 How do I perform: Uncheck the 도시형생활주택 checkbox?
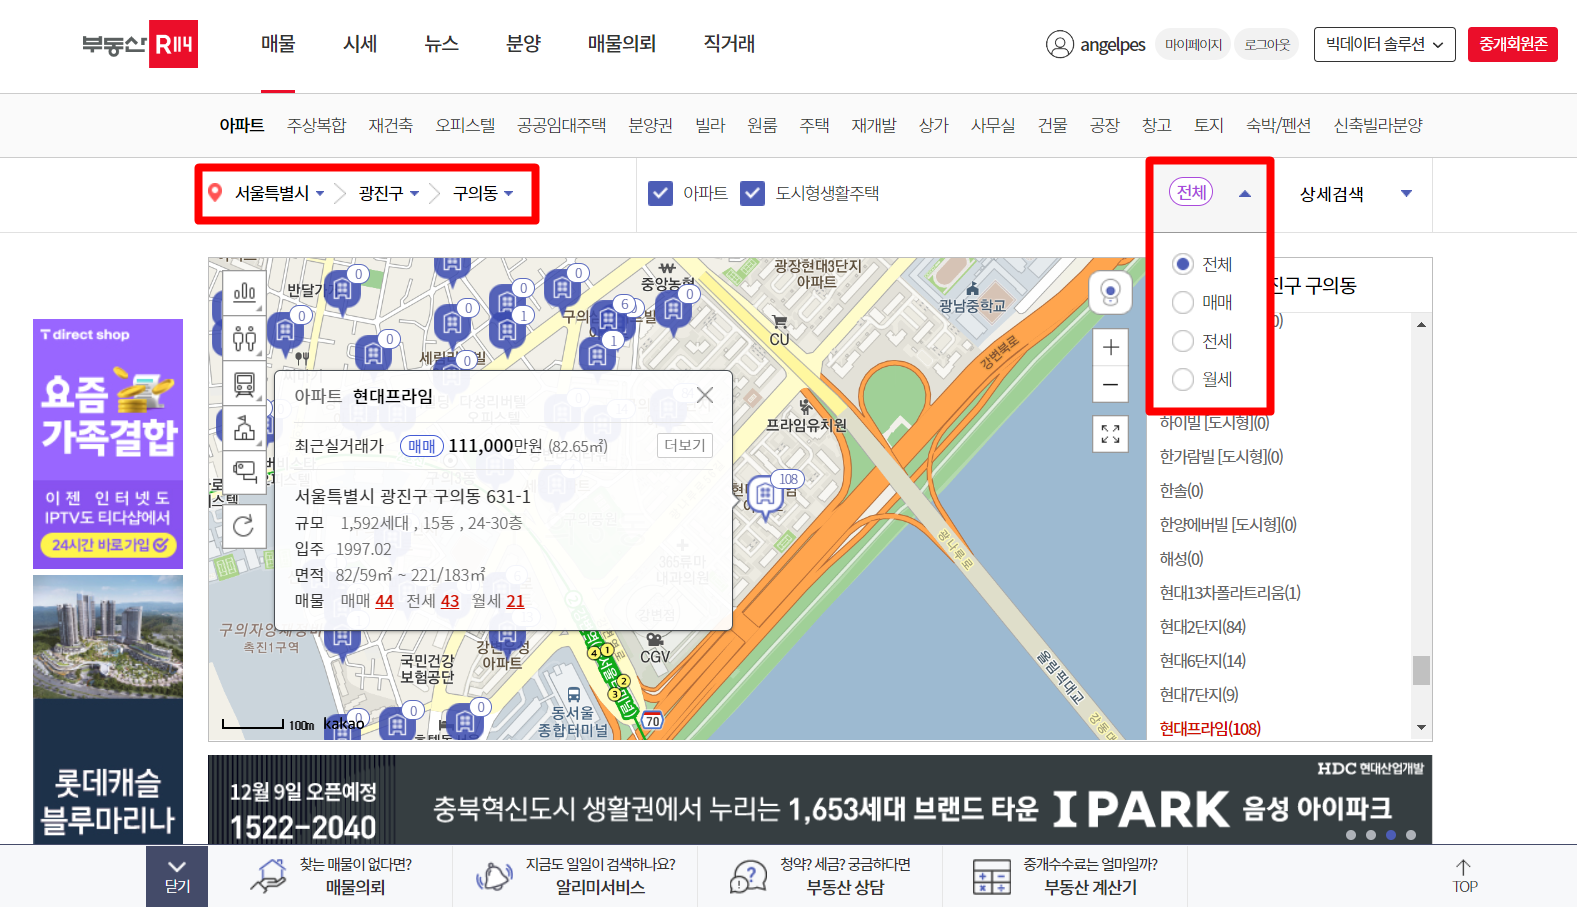click(x=753, y=193)
